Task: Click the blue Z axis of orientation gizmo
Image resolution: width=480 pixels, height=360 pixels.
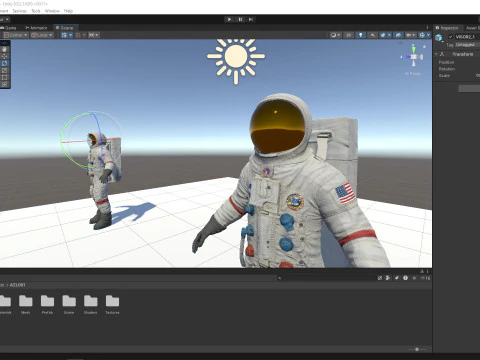Action: 405,57
